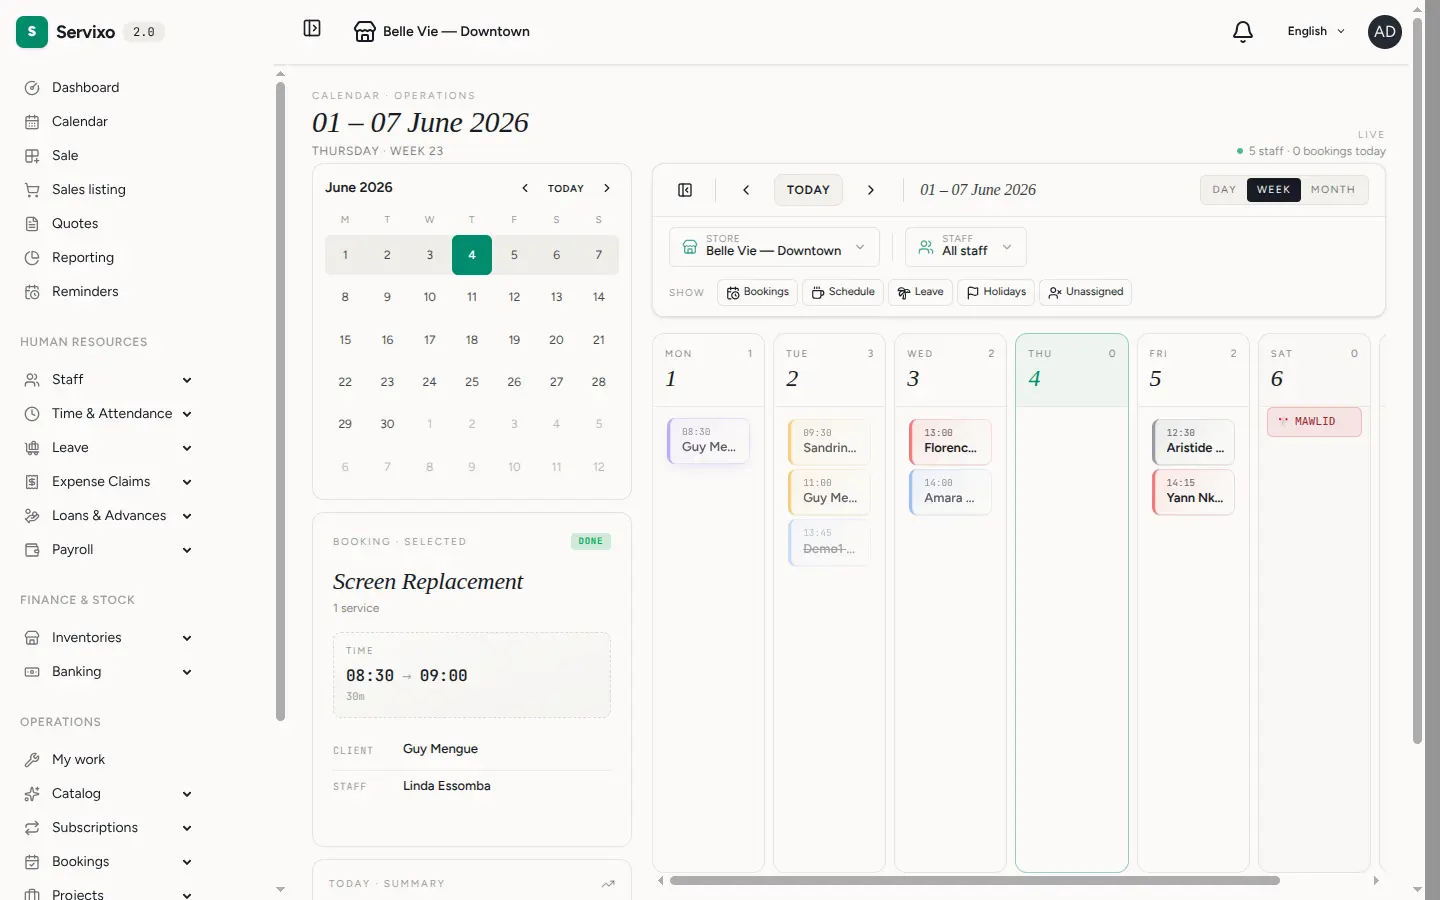Click the Subscriptions refresh icon in sidebar
Viewport: 1440px width, 900px height.
pos(32,828)
